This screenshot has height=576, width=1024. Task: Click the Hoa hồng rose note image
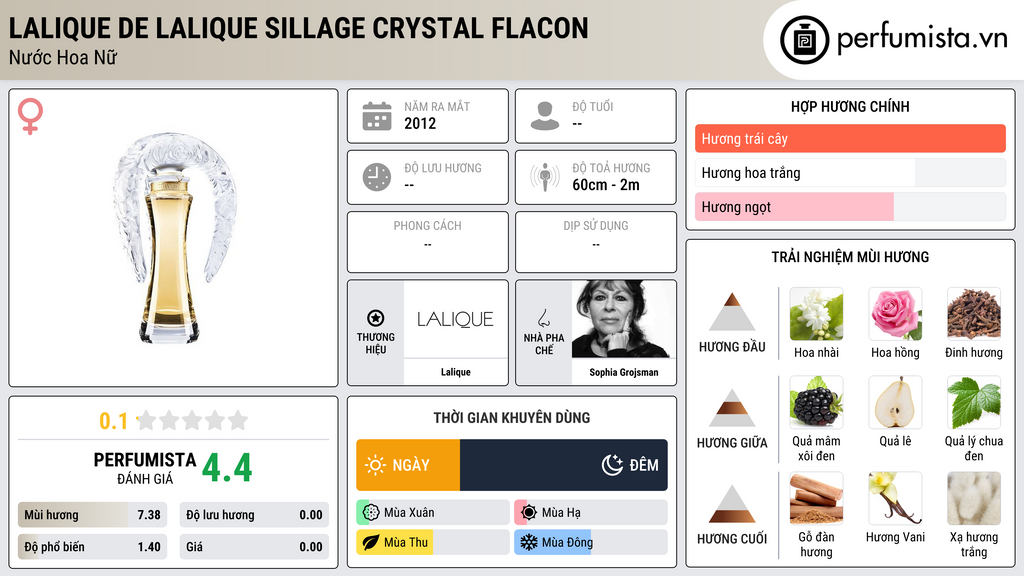point(895,314)
